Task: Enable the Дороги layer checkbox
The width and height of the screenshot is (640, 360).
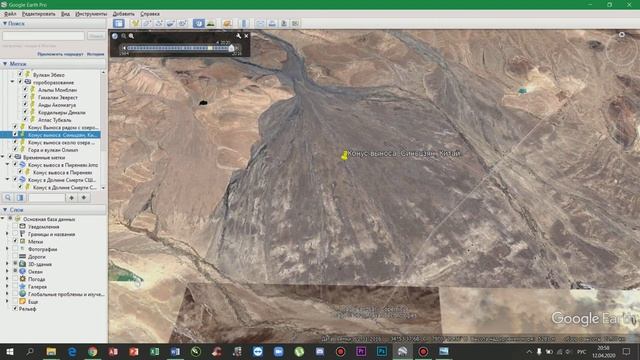Action: [15, 256]
